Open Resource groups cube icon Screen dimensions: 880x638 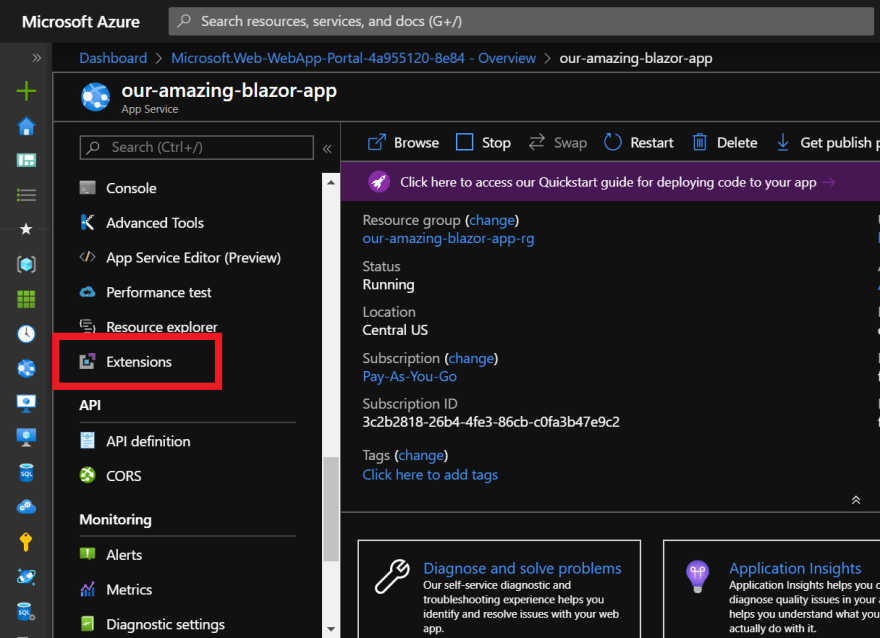[x=26, y=264]
